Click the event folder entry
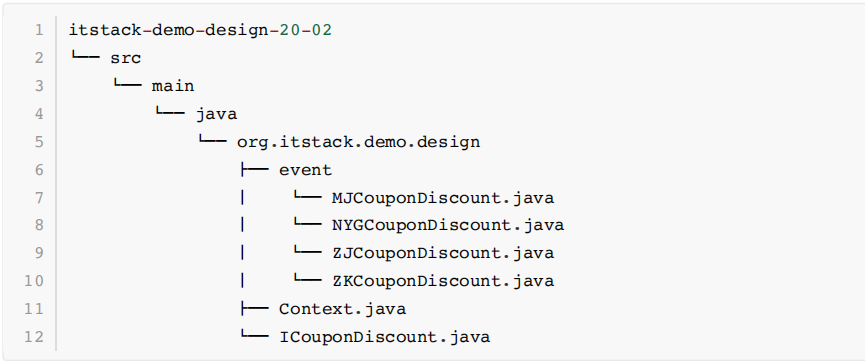Image resolution: width=865 pixels, height=361 pixels. [306, 169]
